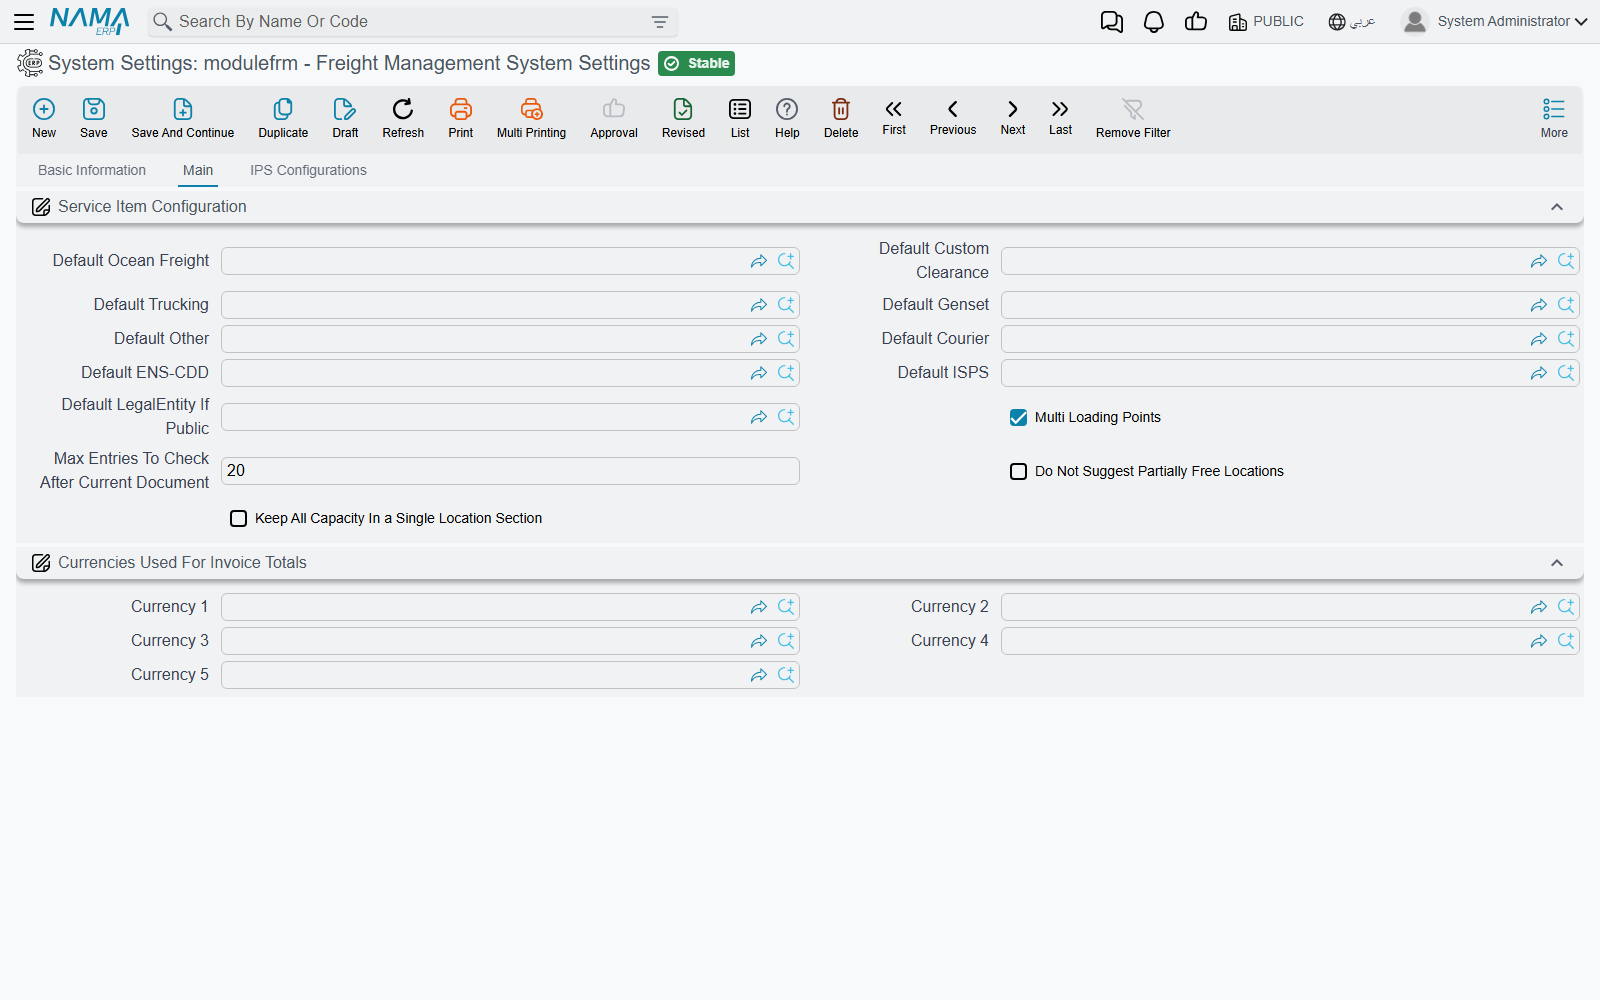Delete this record
The width and height of the screenshot is (1600, 1000).
[x=841, y=118]
